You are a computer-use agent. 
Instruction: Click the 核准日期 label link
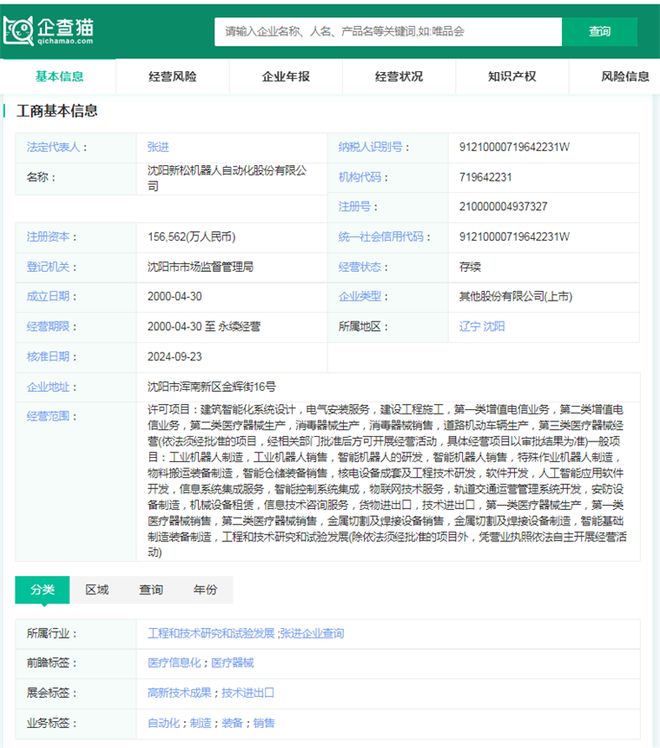click(x=48, y=356)
